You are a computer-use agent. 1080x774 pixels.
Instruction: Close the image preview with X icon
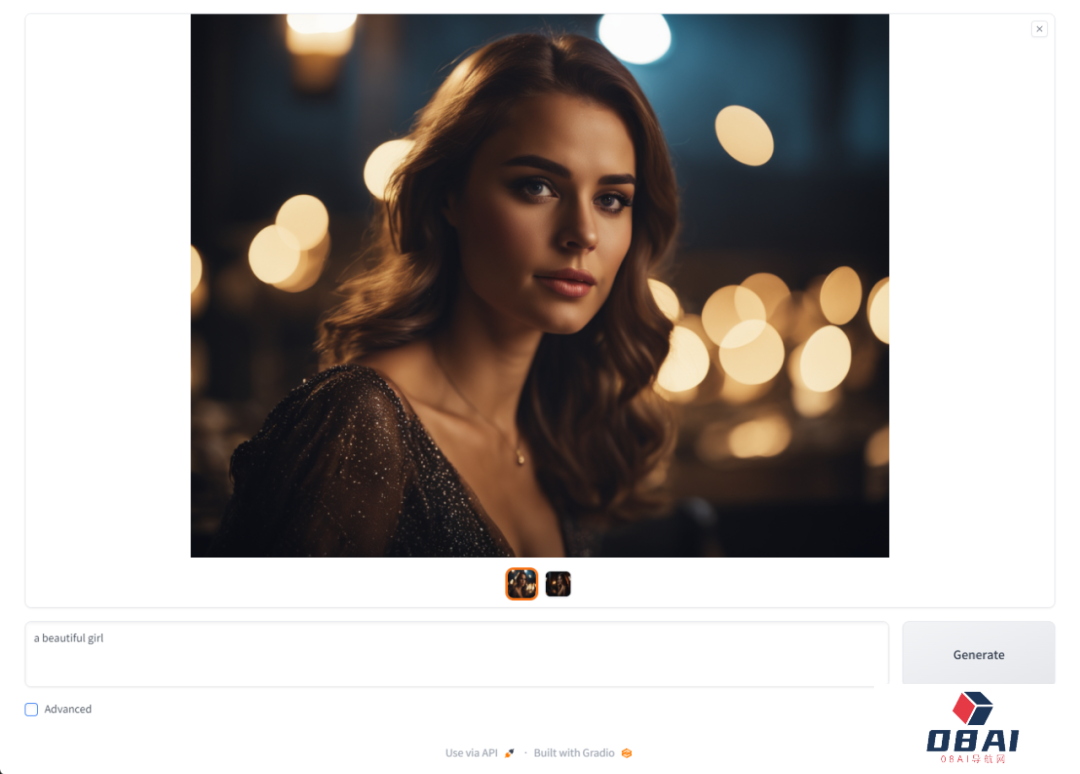click(1039, 29)
